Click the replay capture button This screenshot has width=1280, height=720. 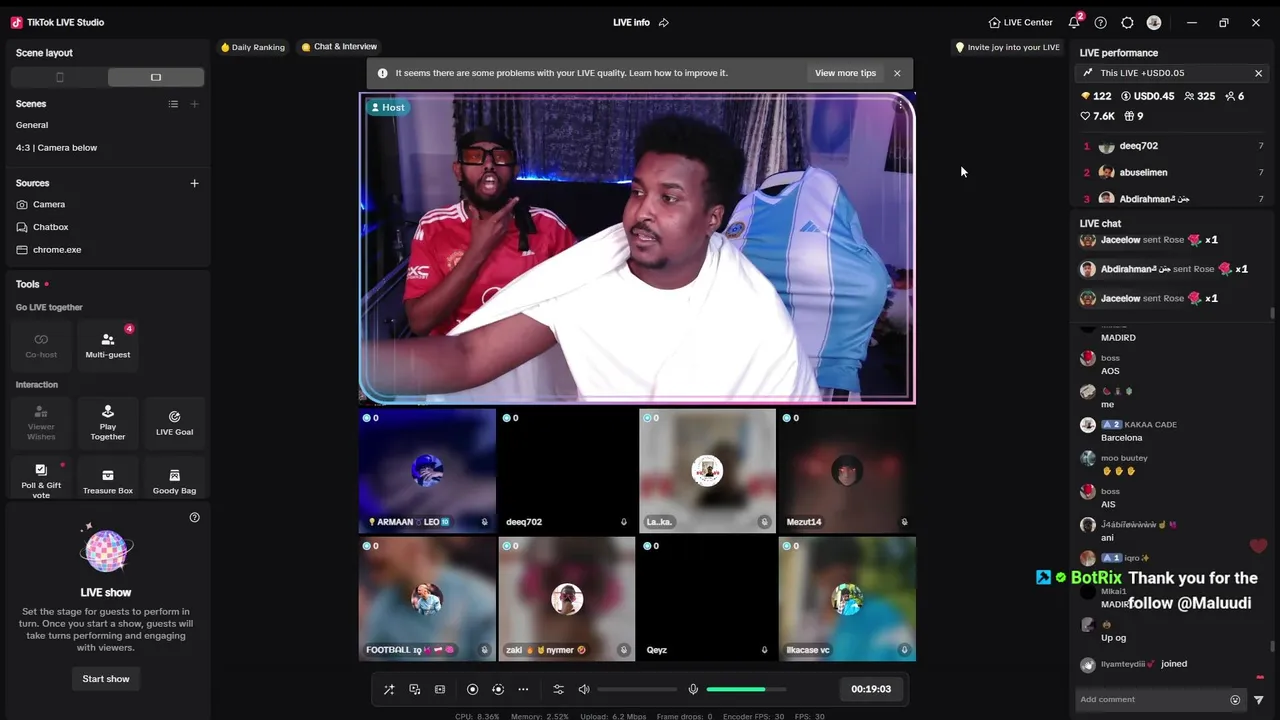pyautogui.click(x=498, y=689)
